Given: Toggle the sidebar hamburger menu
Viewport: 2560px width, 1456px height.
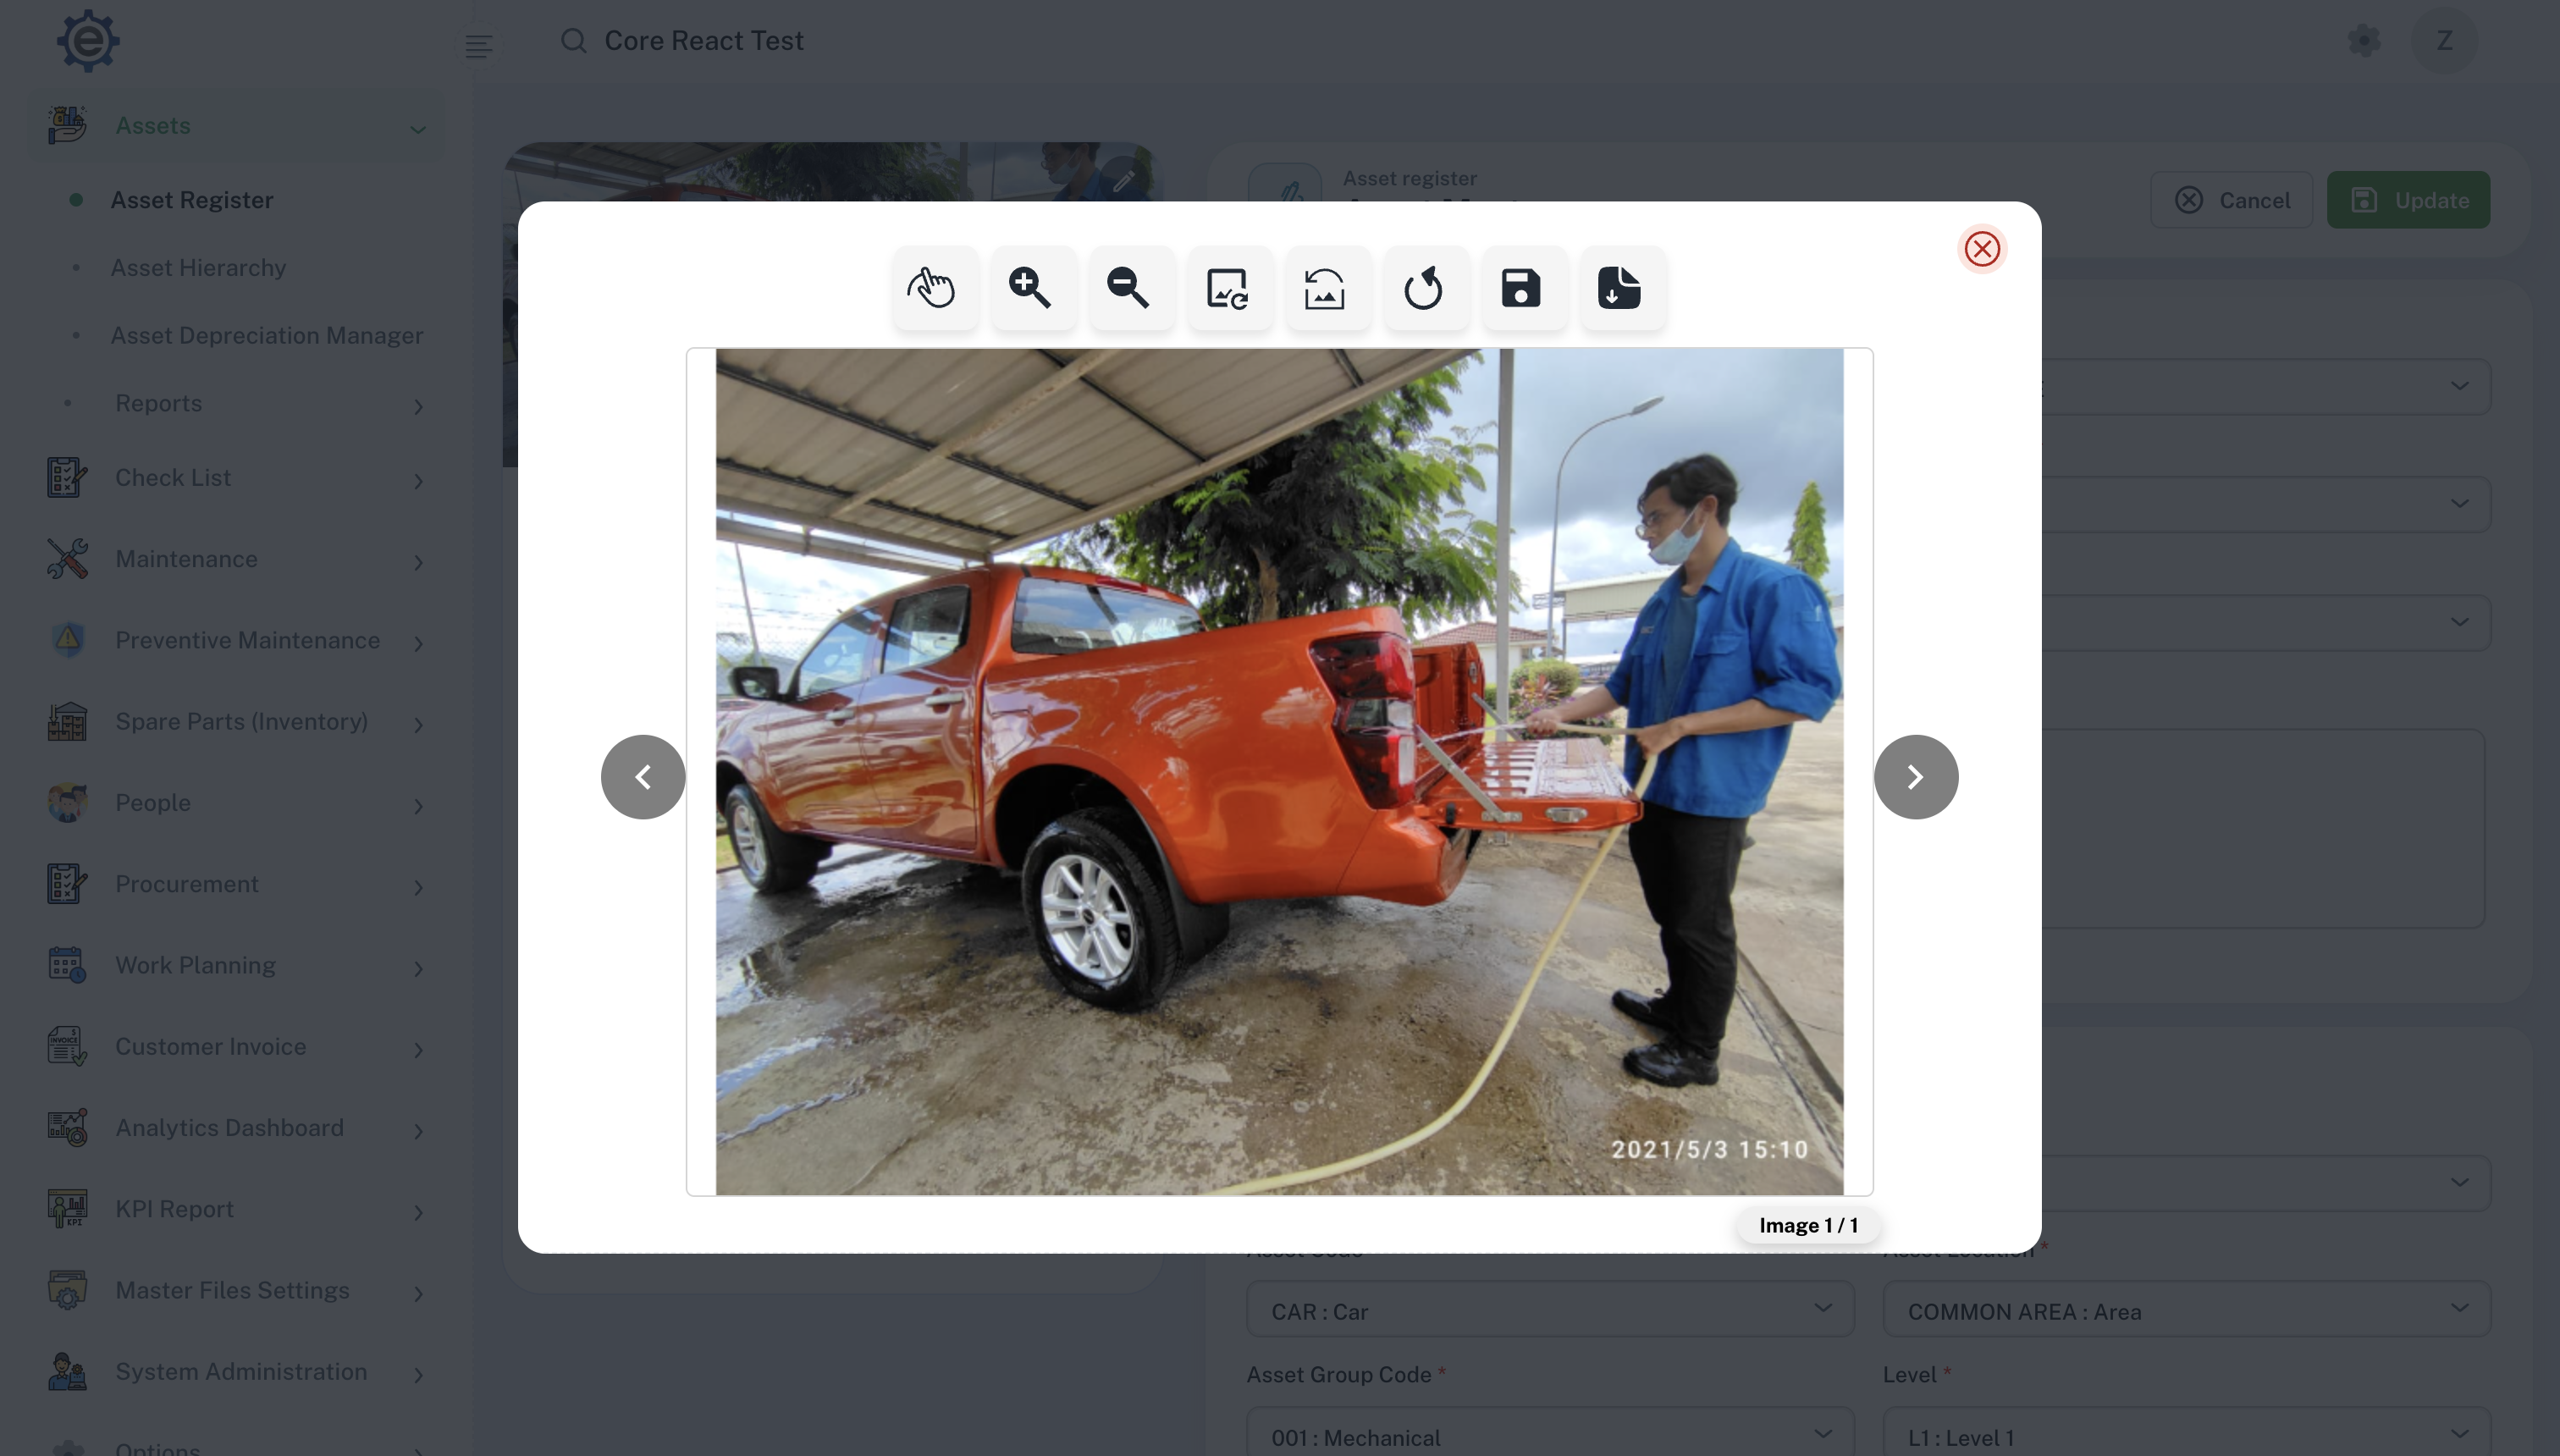Looking at the screenshot, I should tap(478, 45).
